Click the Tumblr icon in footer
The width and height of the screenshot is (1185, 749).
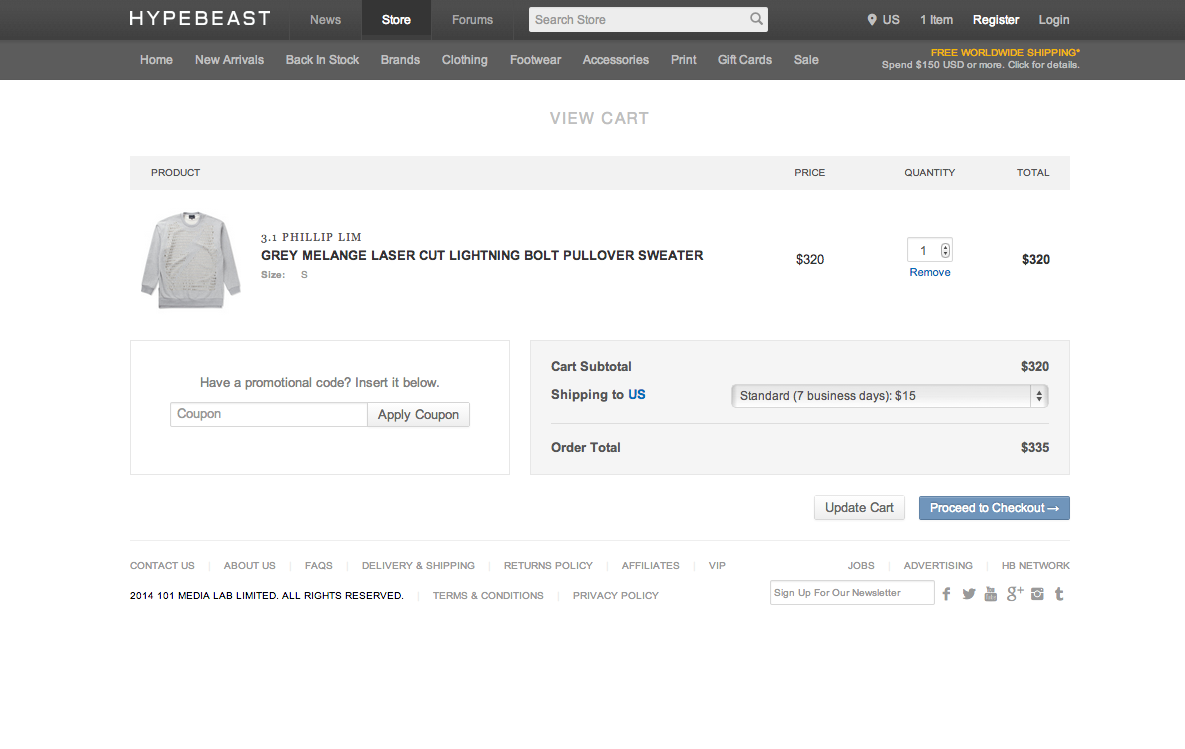[x=1059, y=594]
